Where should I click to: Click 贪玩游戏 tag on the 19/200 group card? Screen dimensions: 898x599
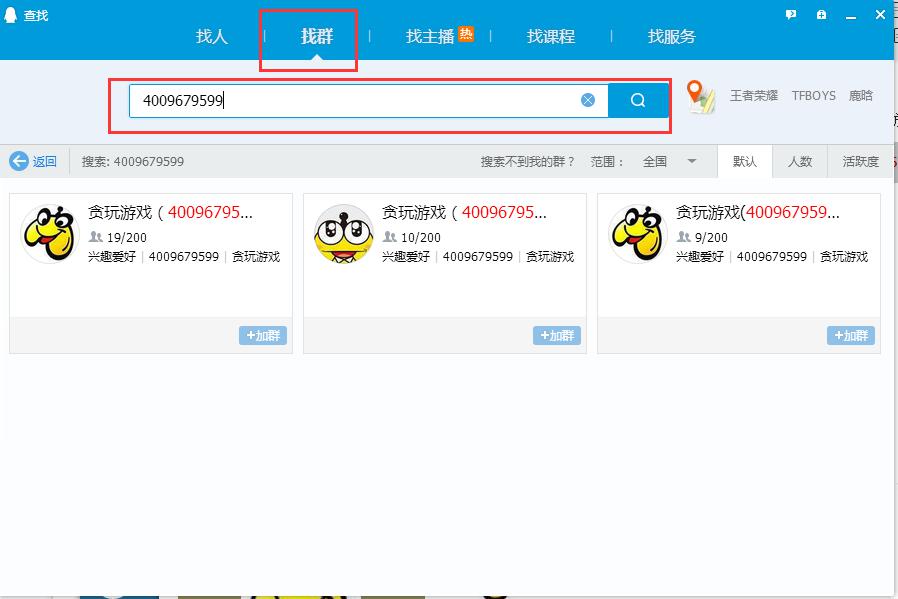point(255,257)
